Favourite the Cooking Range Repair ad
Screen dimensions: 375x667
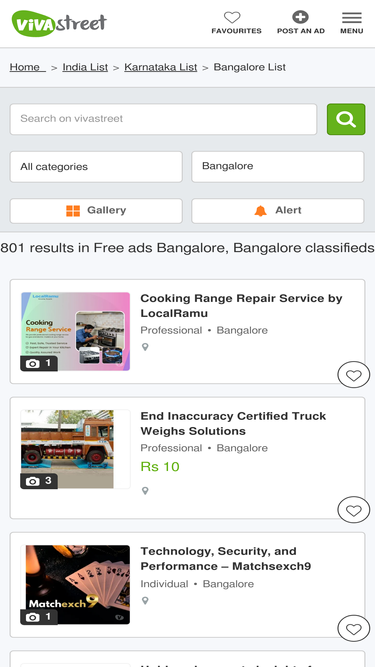point(353,375)
